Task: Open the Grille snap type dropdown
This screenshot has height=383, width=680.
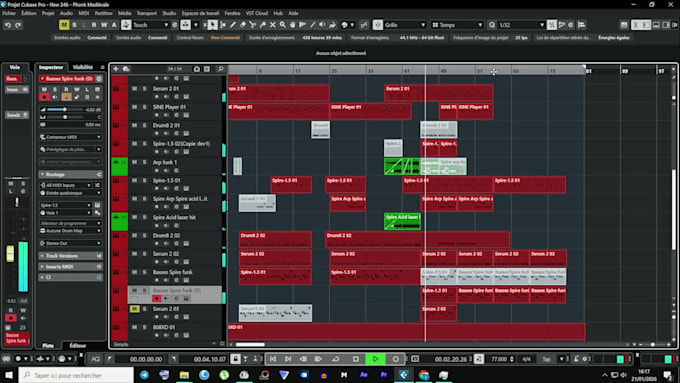Action: click(x=405, y=25)
